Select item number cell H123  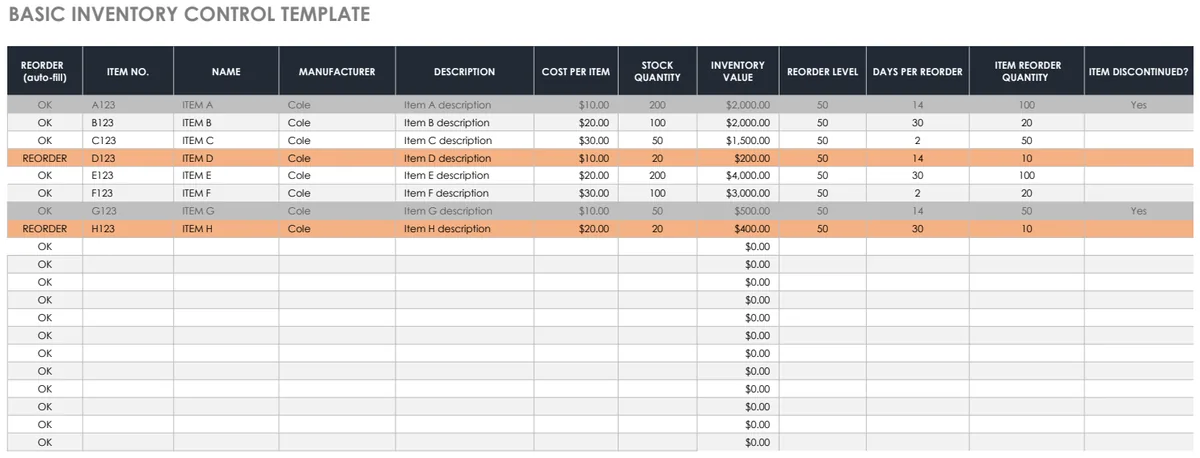[128, 229]
